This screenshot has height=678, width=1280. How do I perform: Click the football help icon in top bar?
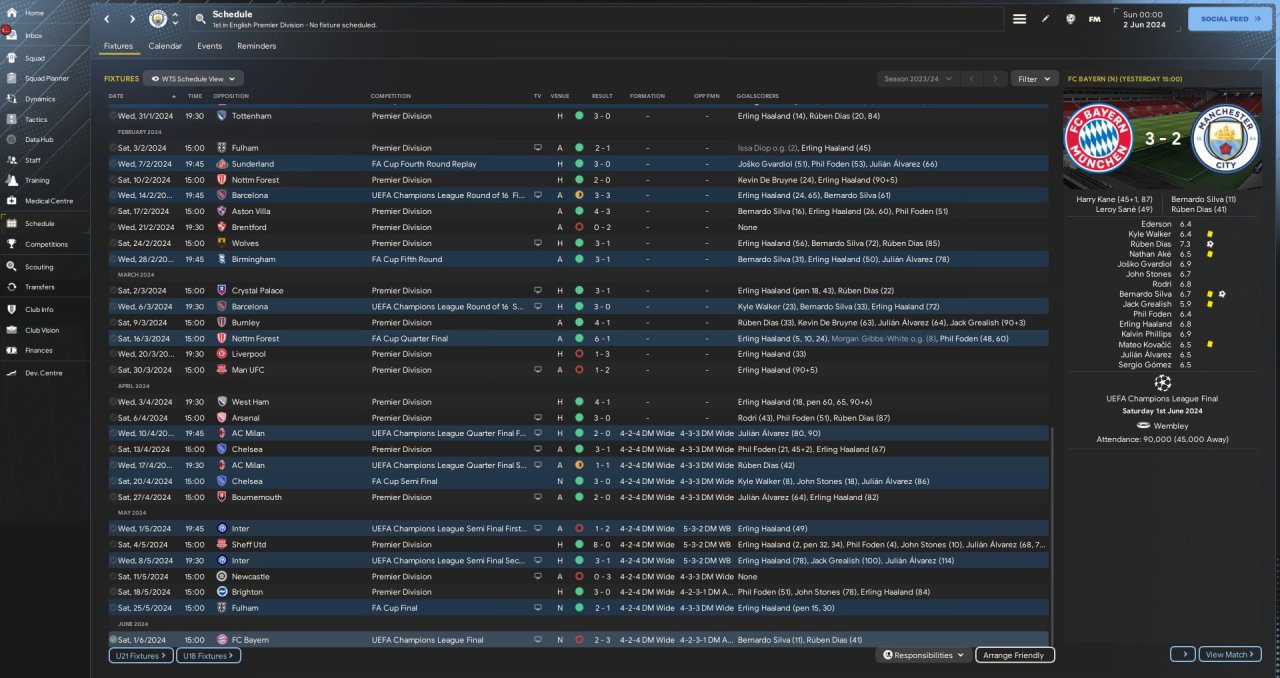(1070, 19)
